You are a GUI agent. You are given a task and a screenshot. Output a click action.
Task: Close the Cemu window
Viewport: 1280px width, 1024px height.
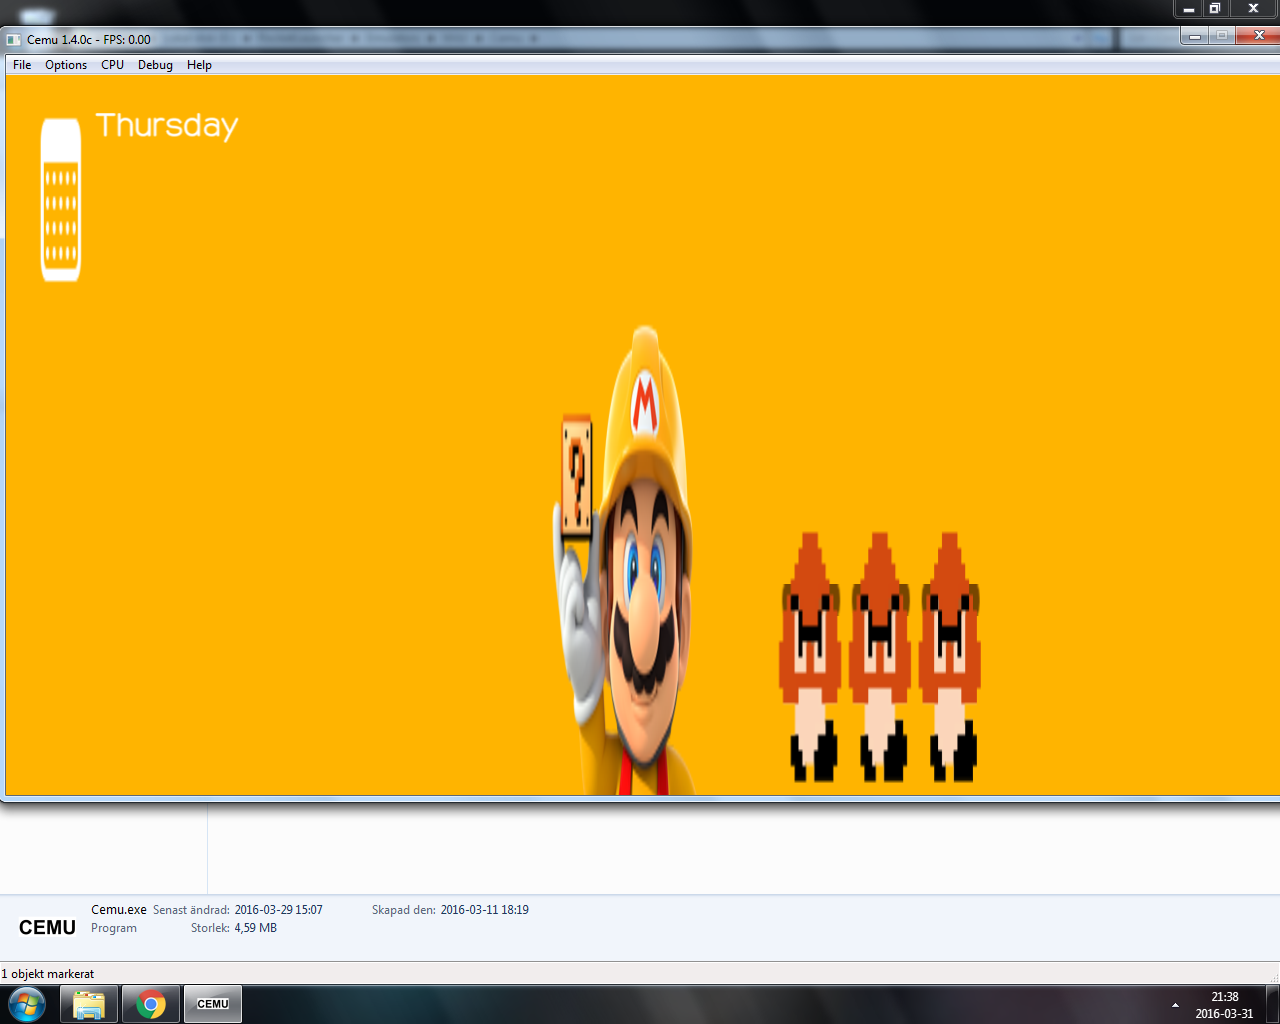[1258, 36]
